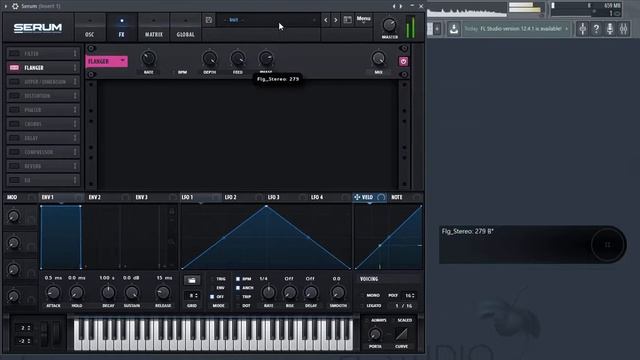640x360 pixels.
Task: Click the FL Studio single fader icon
Action: point(582,29)
